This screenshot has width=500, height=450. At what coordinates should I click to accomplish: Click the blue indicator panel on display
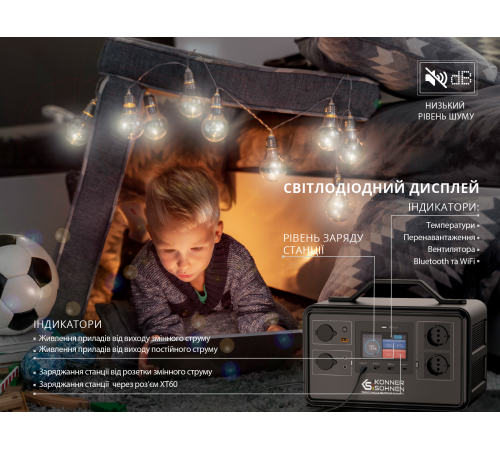[x=394, y=344]
